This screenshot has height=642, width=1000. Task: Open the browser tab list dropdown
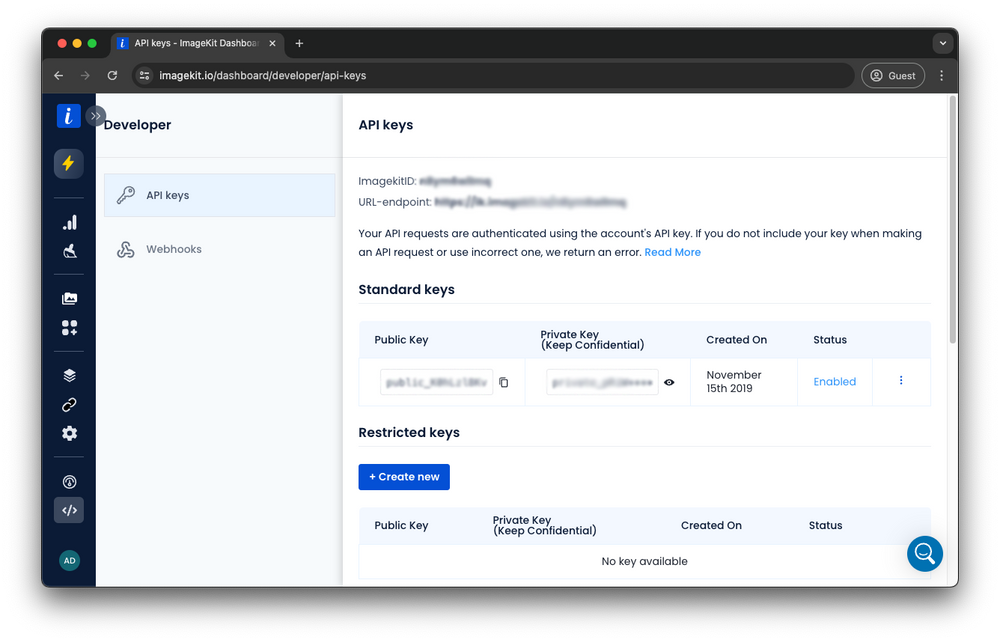coord(941,43)
